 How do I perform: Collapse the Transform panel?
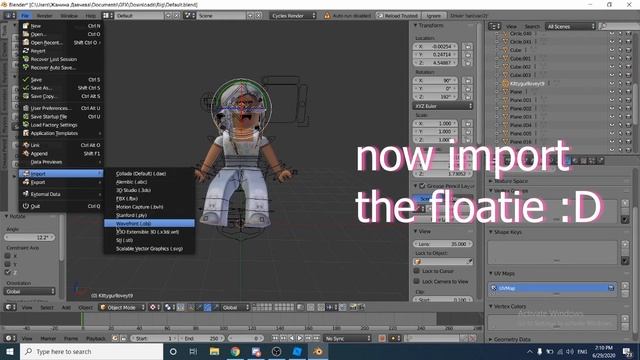pyautogui.click(x=416, y=25)
